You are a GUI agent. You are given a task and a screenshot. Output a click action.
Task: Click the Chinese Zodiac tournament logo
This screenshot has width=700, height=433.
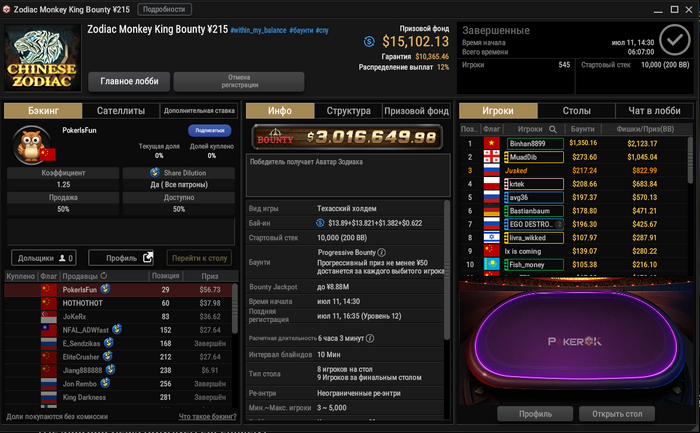pos(43,58)
